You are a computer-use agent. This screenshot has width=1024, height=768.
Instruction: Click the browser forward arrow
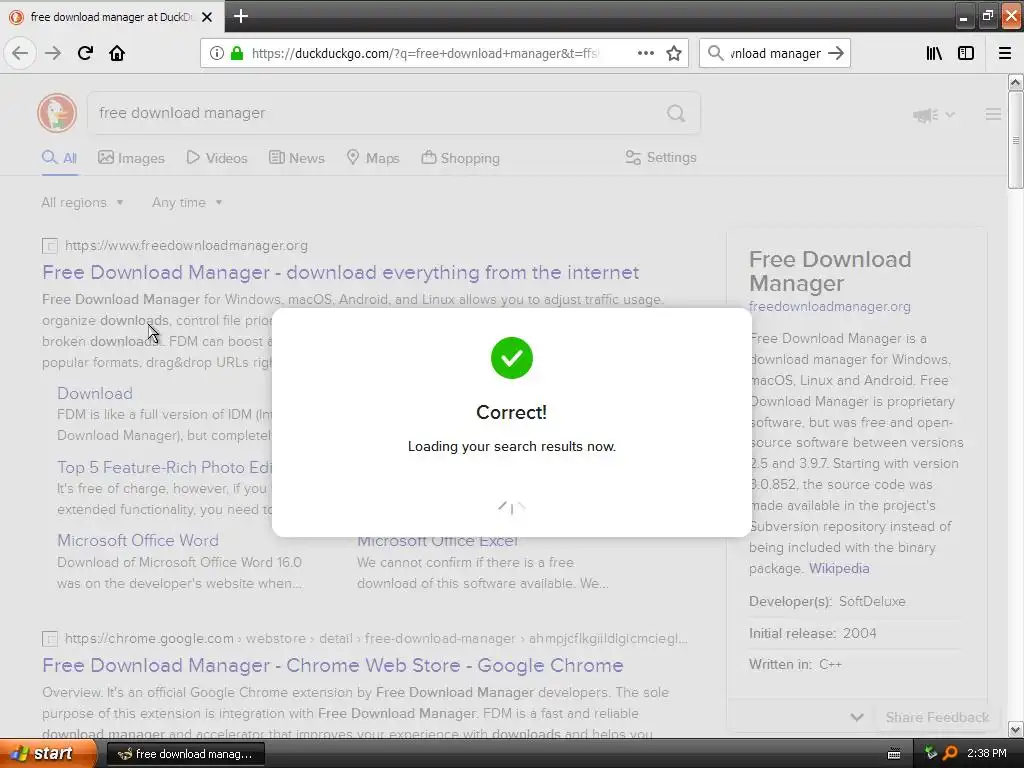click(x=53, y=53)
